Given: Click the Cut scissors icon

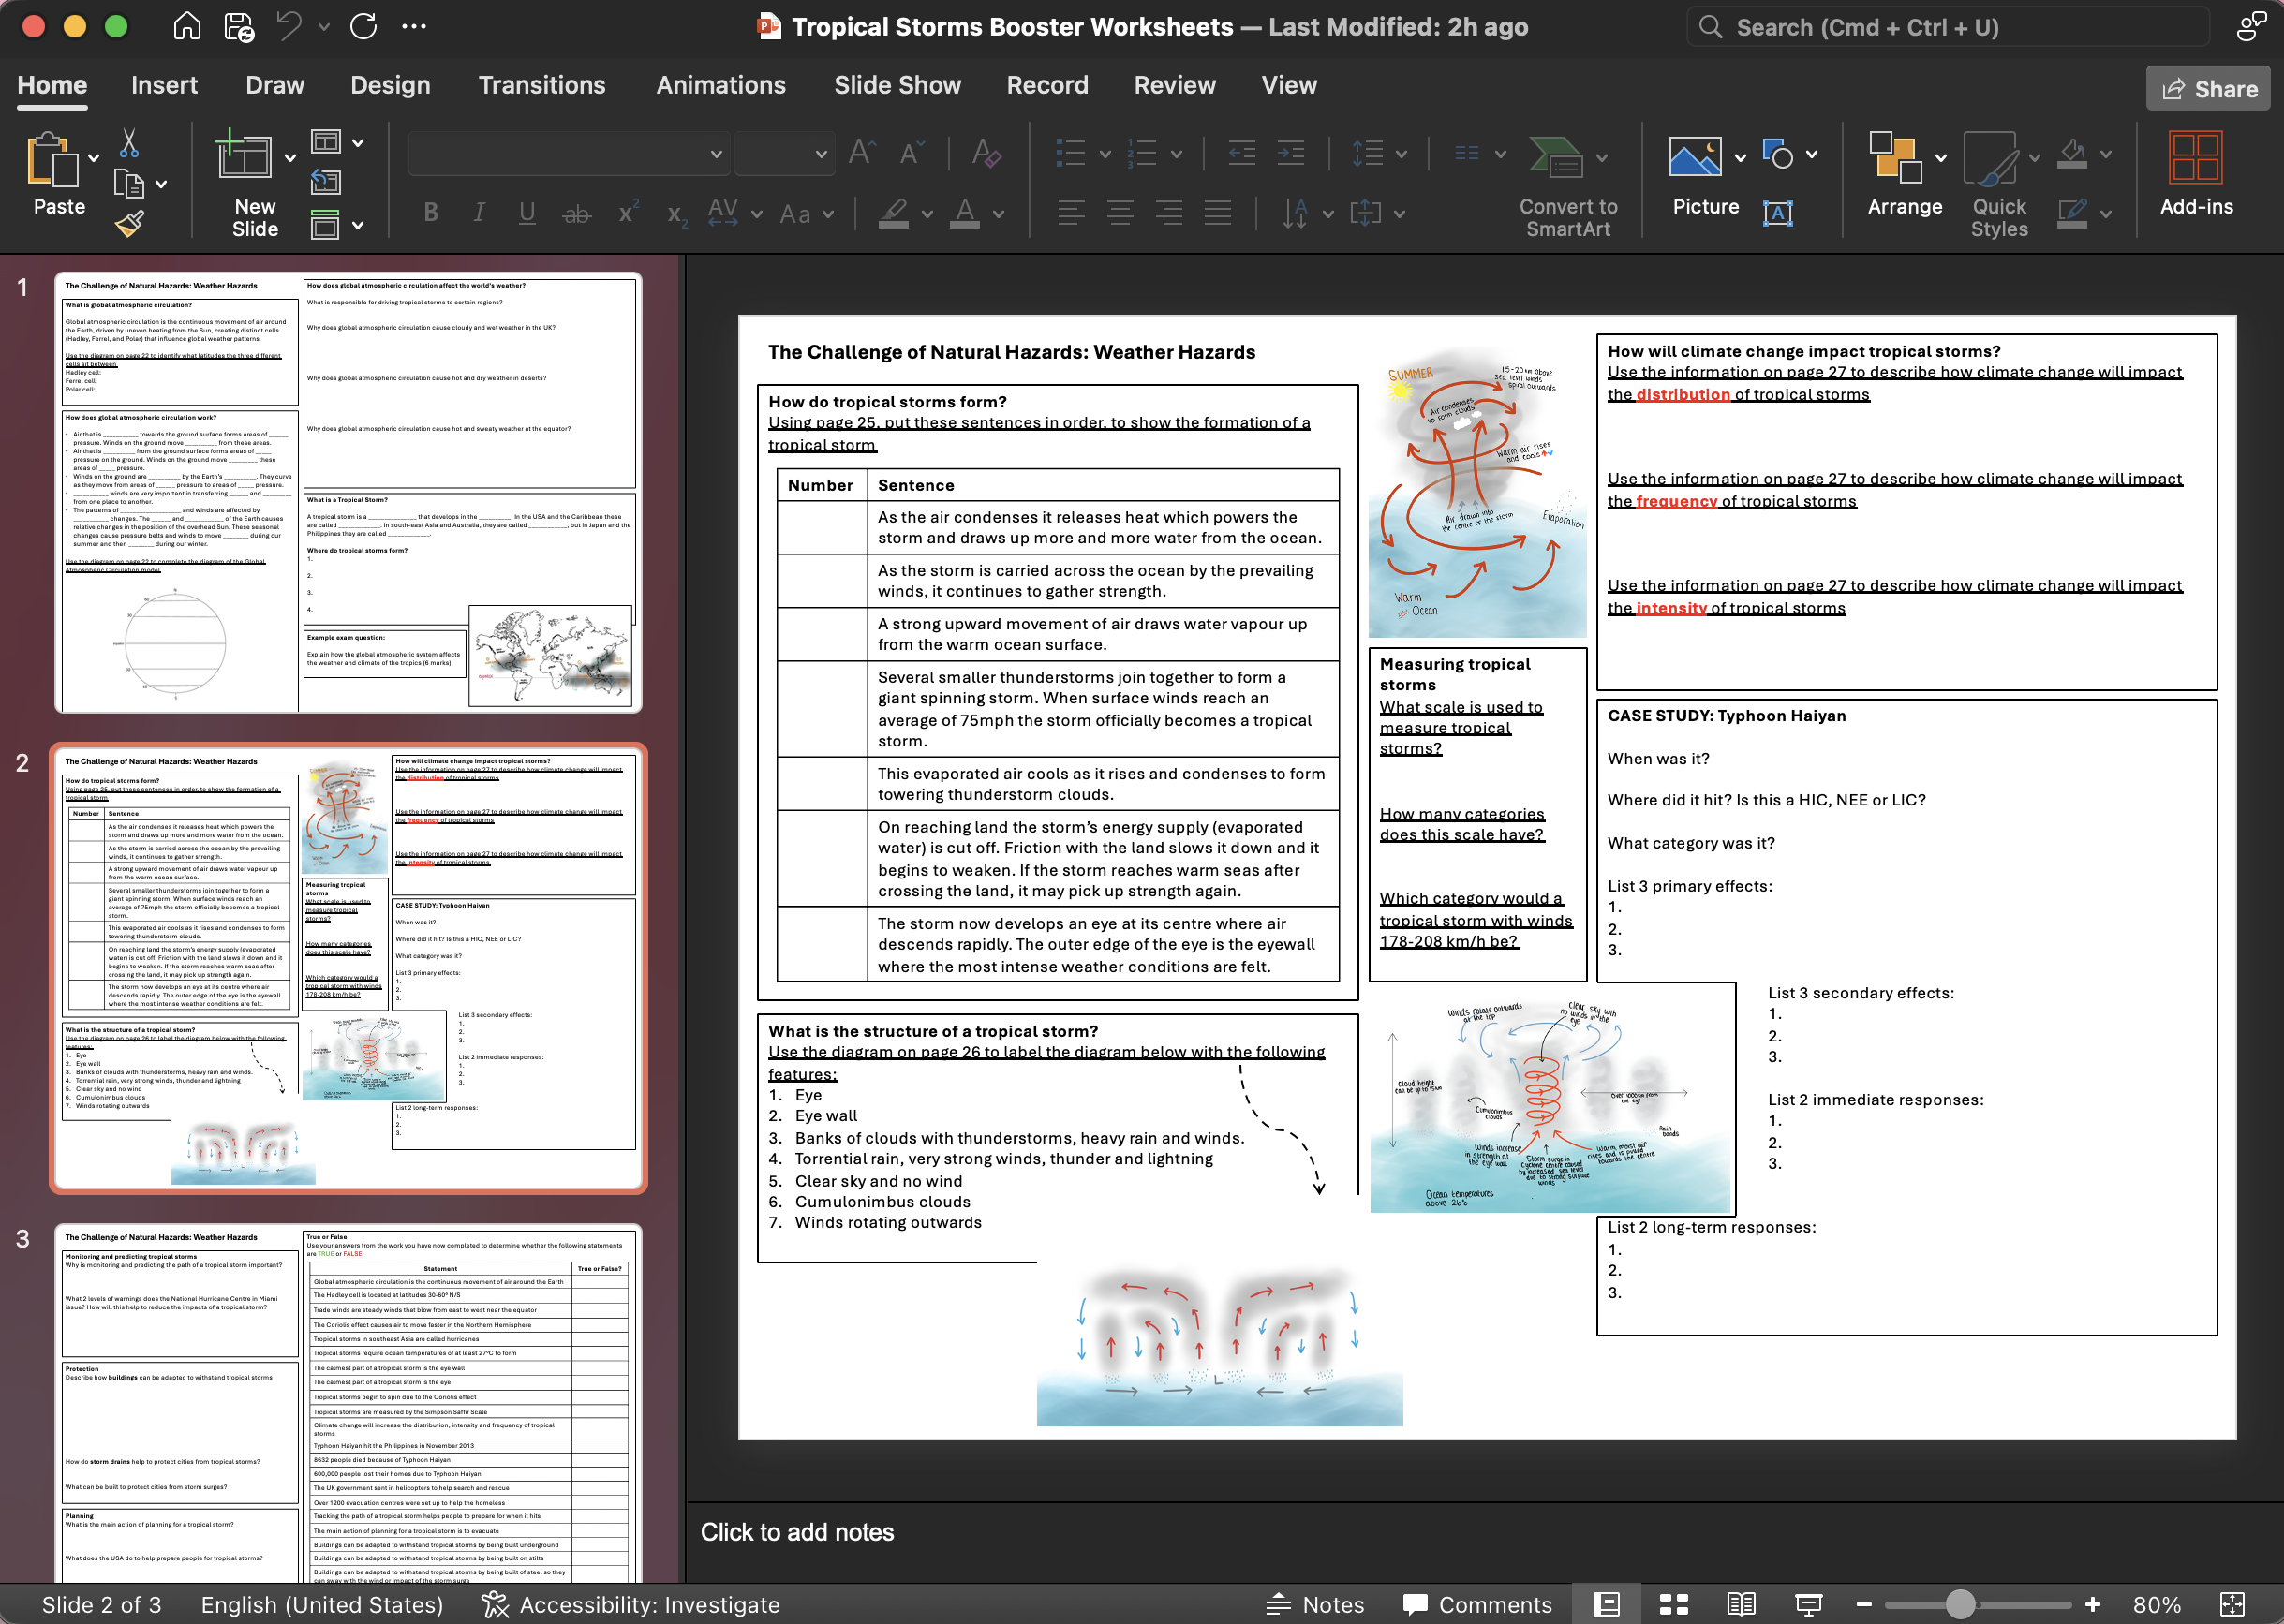Looking at the screenshot, I should [x=129, y=144].
